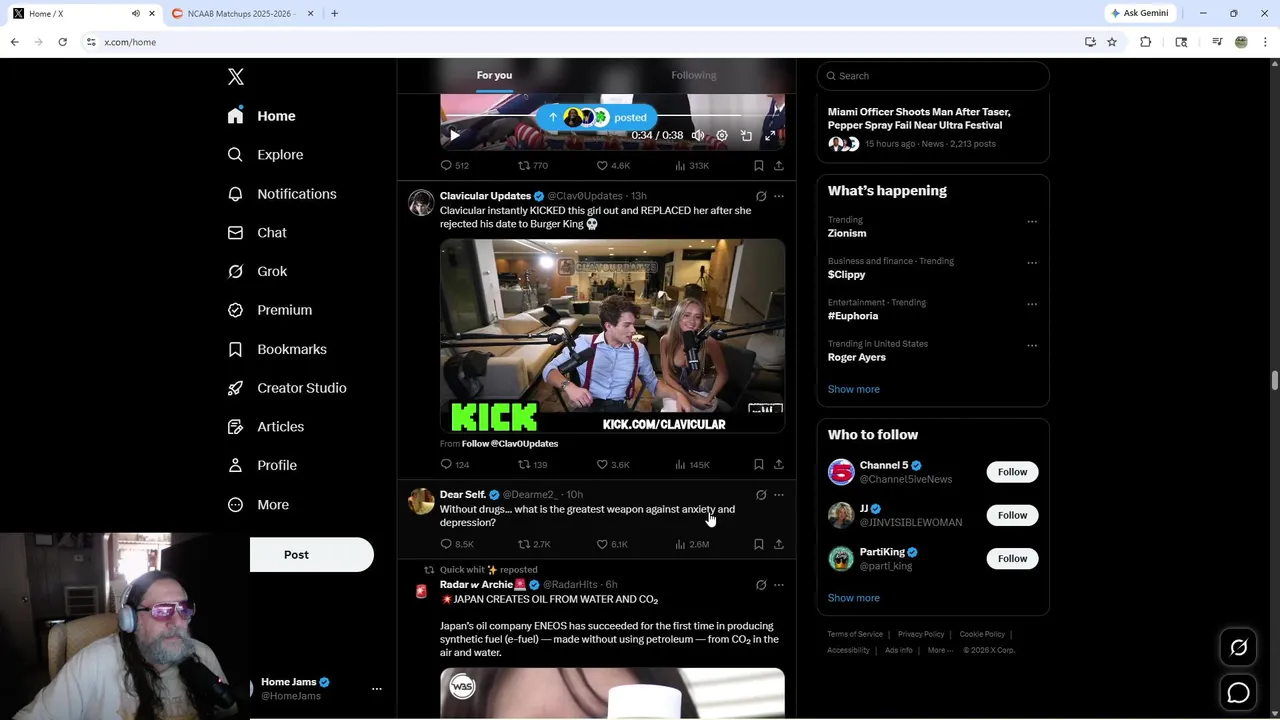Open Zionism trend more options
This screenshot has height=720, width=1280.
click(1032, 222)
